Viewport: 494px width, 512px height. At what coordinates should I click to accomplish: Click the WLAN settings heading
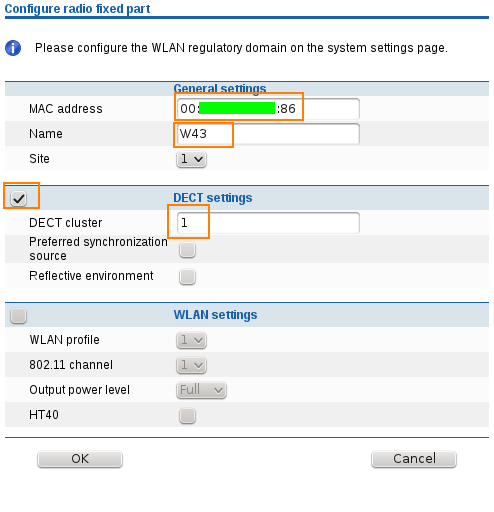click(215, 315)
